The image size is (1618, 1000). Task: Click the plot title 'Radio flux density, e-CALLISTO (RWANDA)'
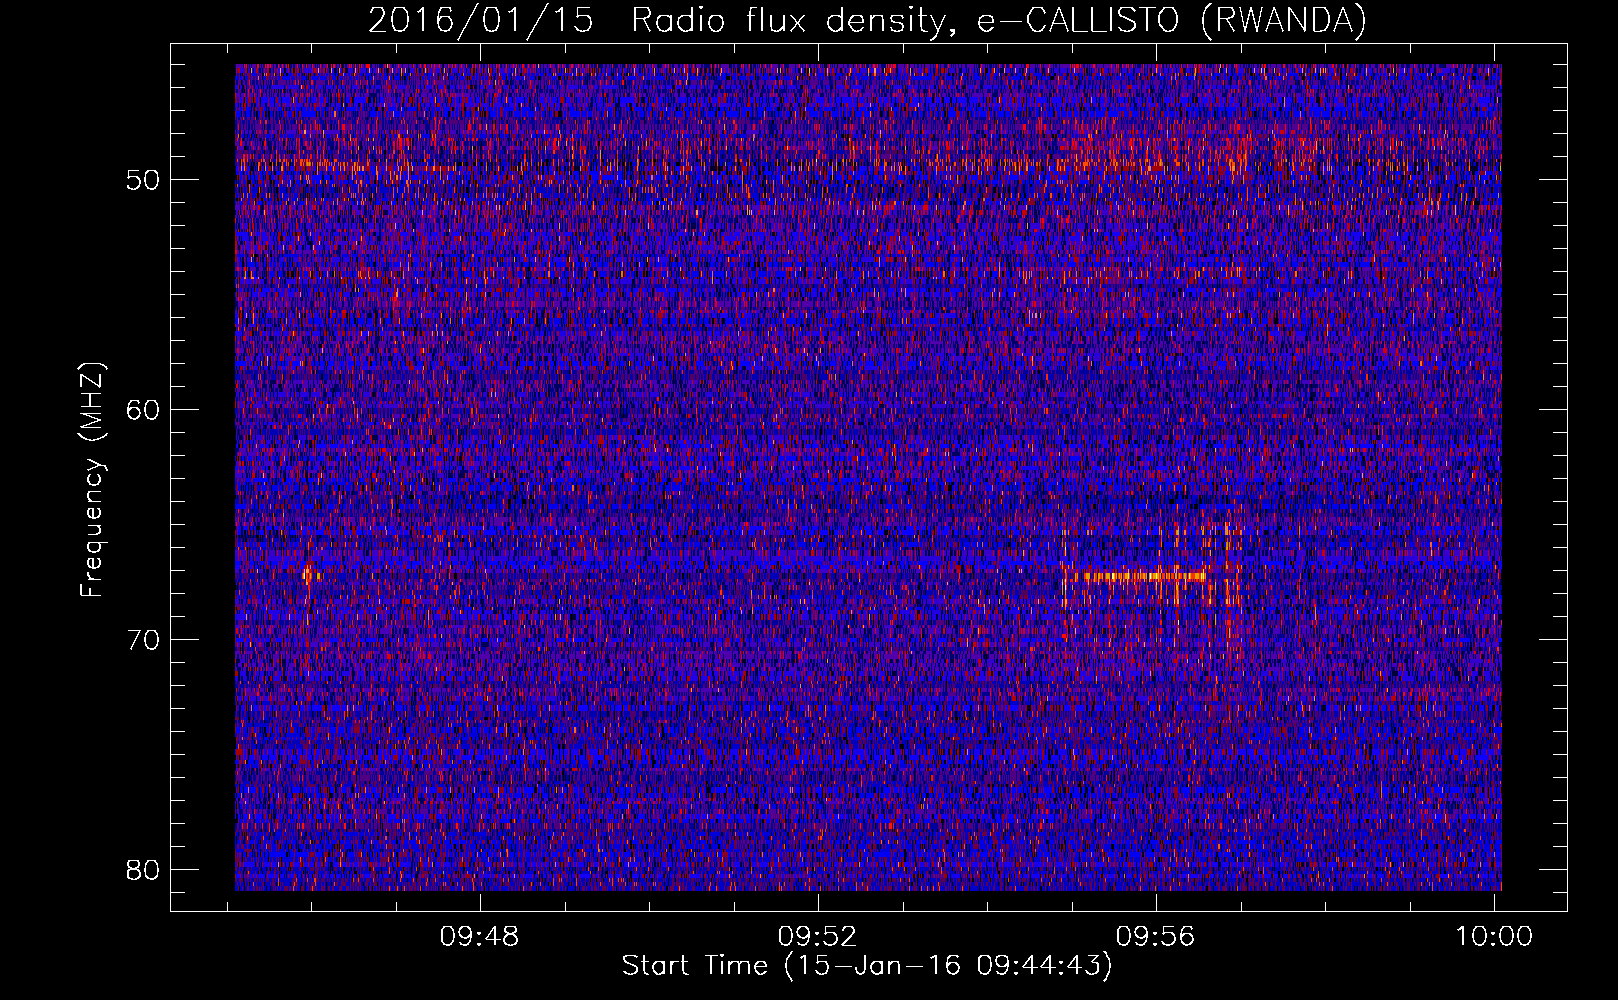[998, 20]
